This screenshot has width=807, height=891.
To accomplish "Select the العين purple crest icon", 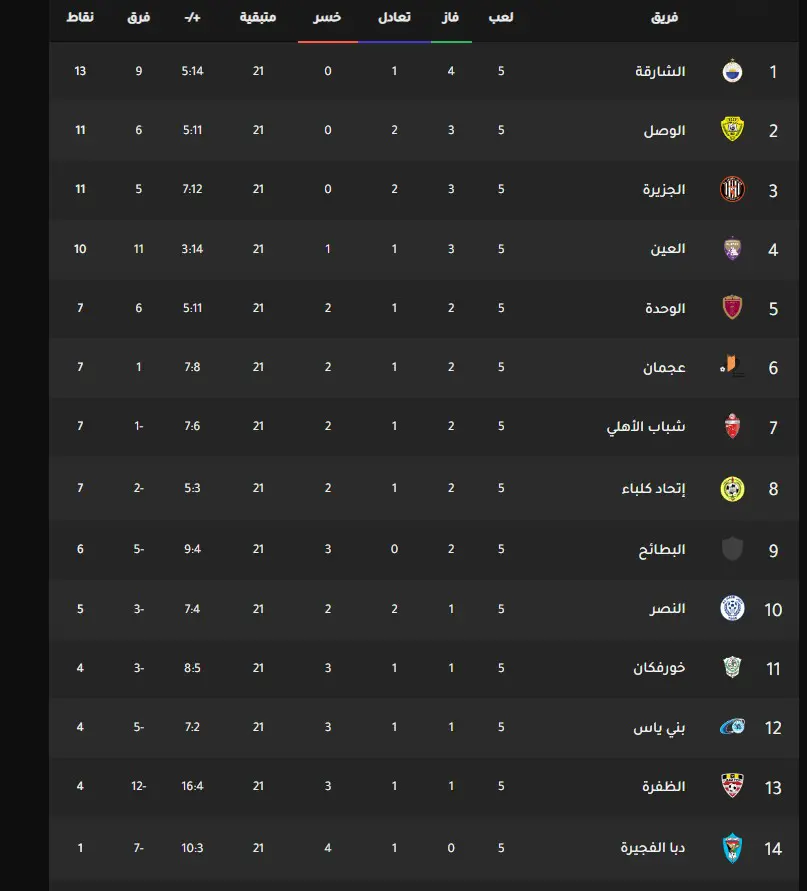I will click(x=732, y=248).
